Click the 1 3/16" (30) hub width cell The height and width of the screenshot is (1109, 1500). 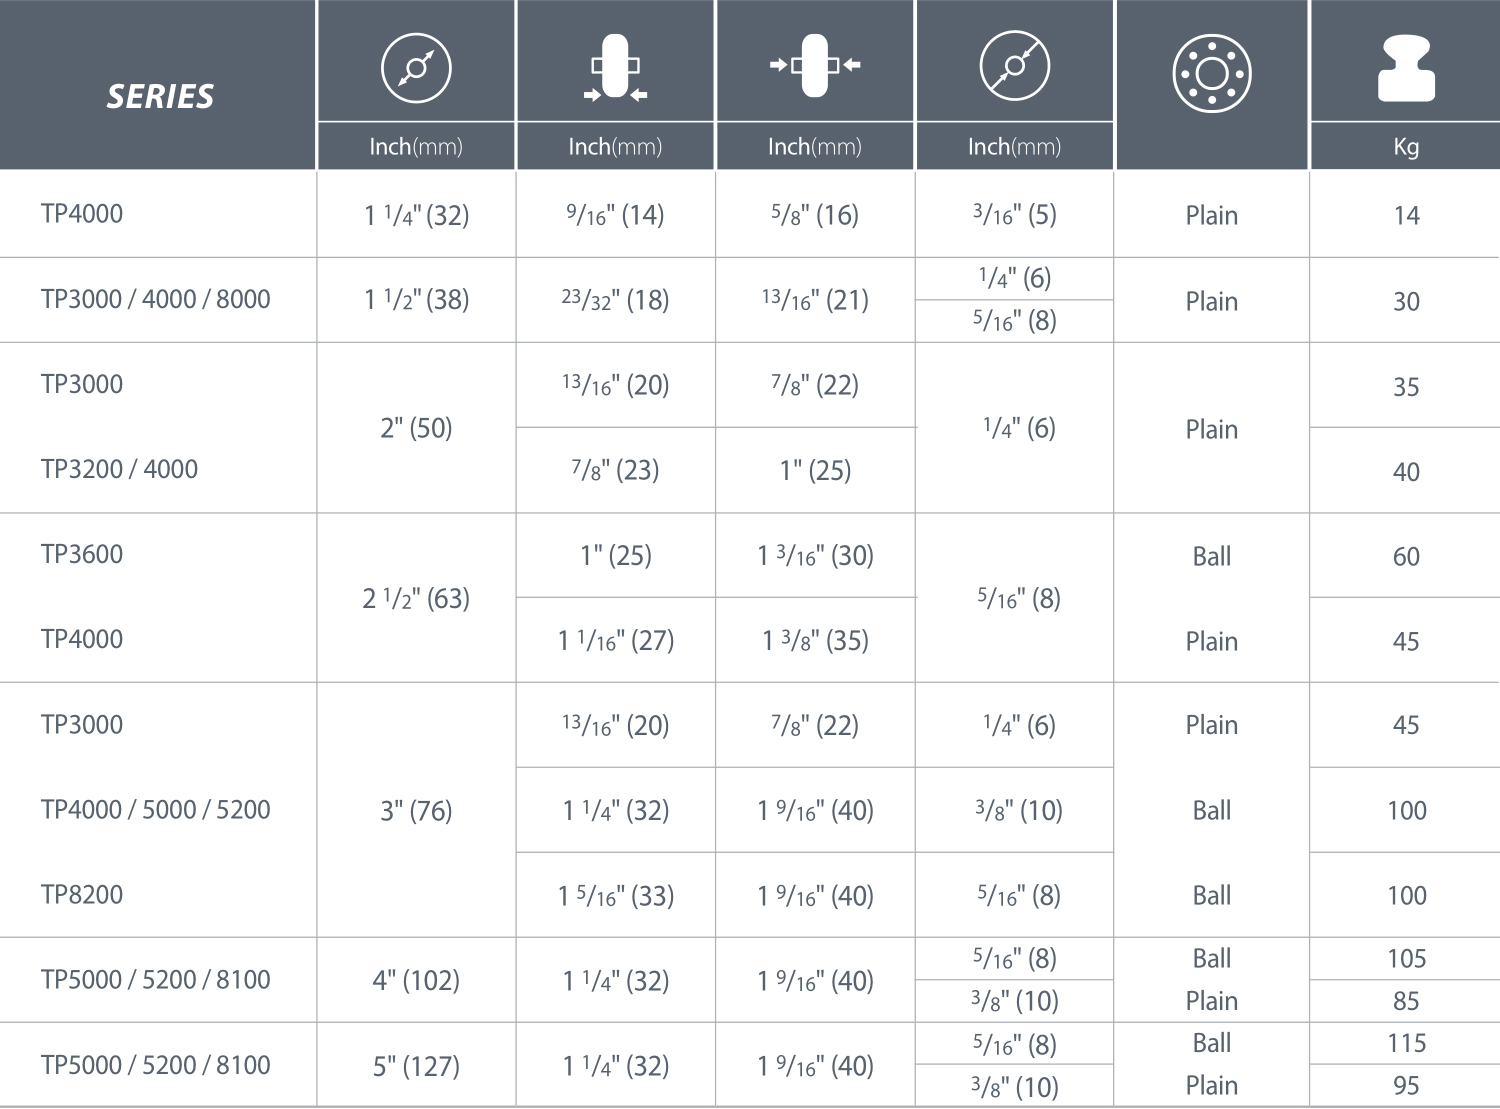point(815,555)
